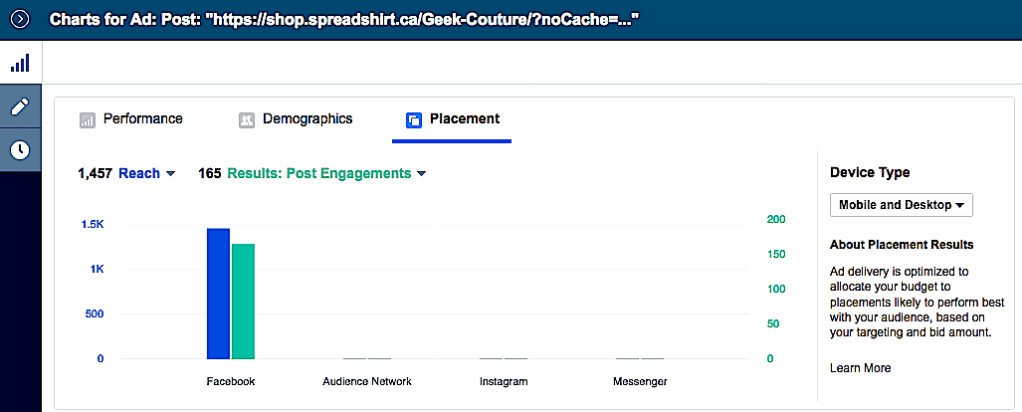
Task: Click the Messenger placement bar marker
Action: (x=640, y=357)
